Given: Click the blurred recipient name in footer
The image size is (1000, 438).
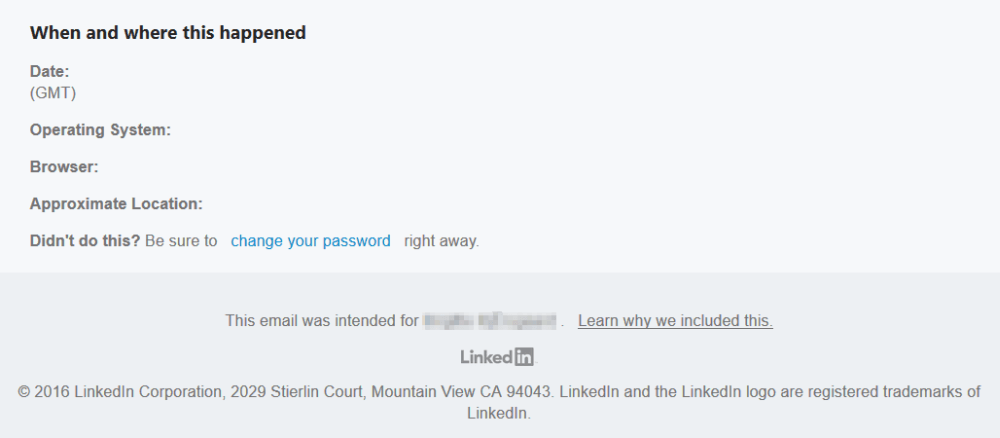Looking at the screenshot, I should pyautogui.click(x=490, y=321).
